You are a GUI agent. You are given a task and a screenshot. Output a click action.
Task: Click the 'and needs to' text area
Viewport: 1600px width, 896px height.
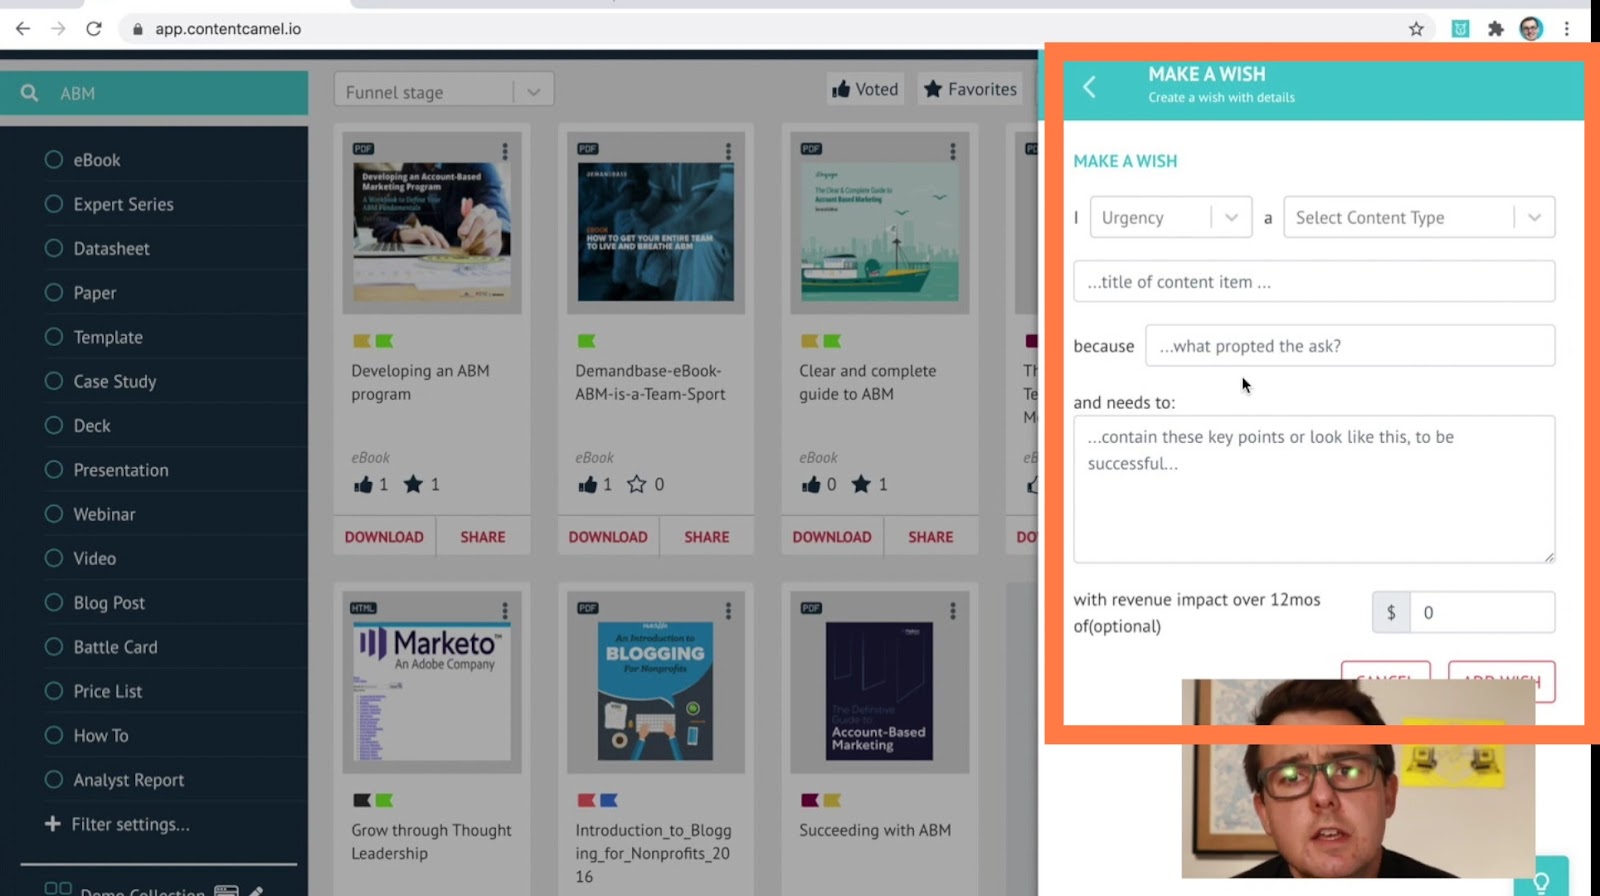(1314, 489)
